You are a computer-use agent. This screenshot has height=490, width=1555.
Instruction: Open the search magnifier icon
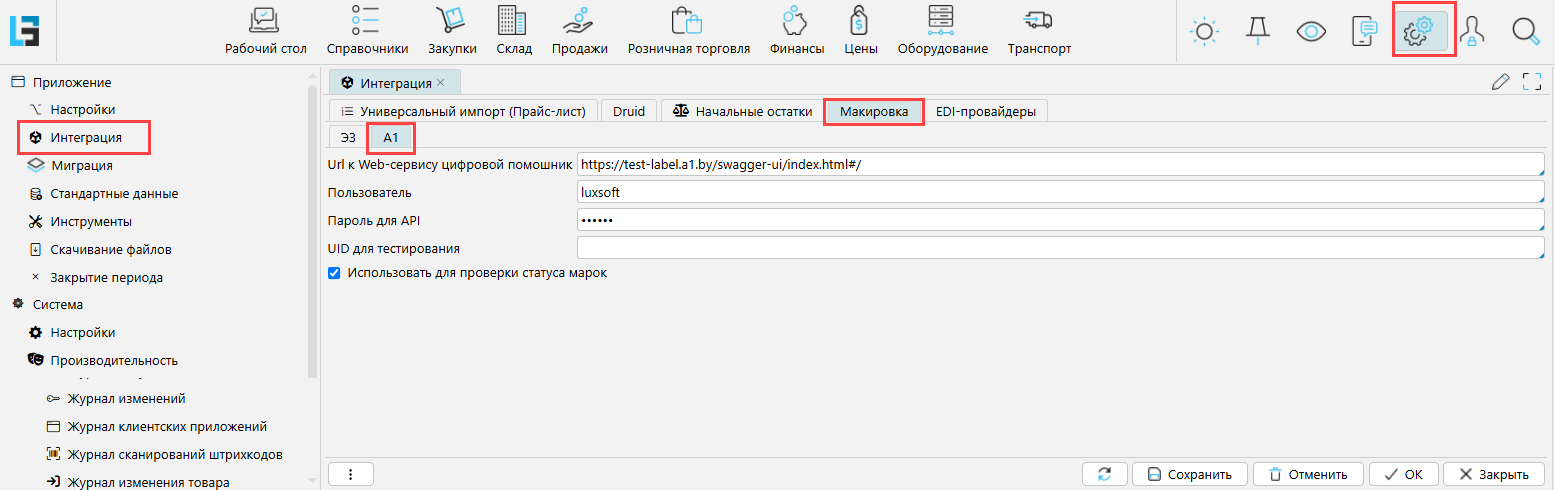coord(1525,32)
